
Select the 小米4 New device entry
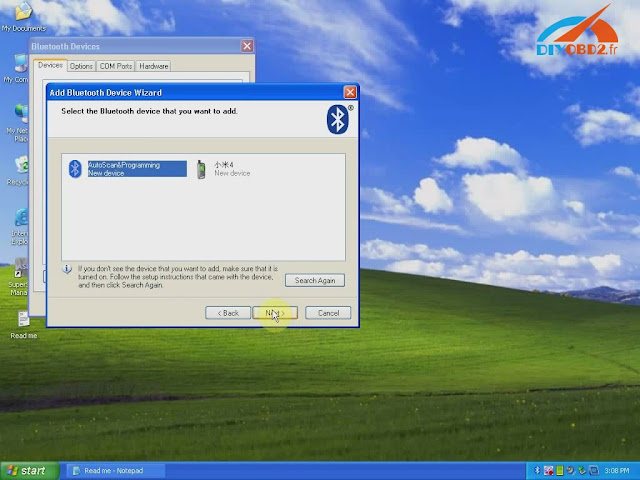point(224,169)
